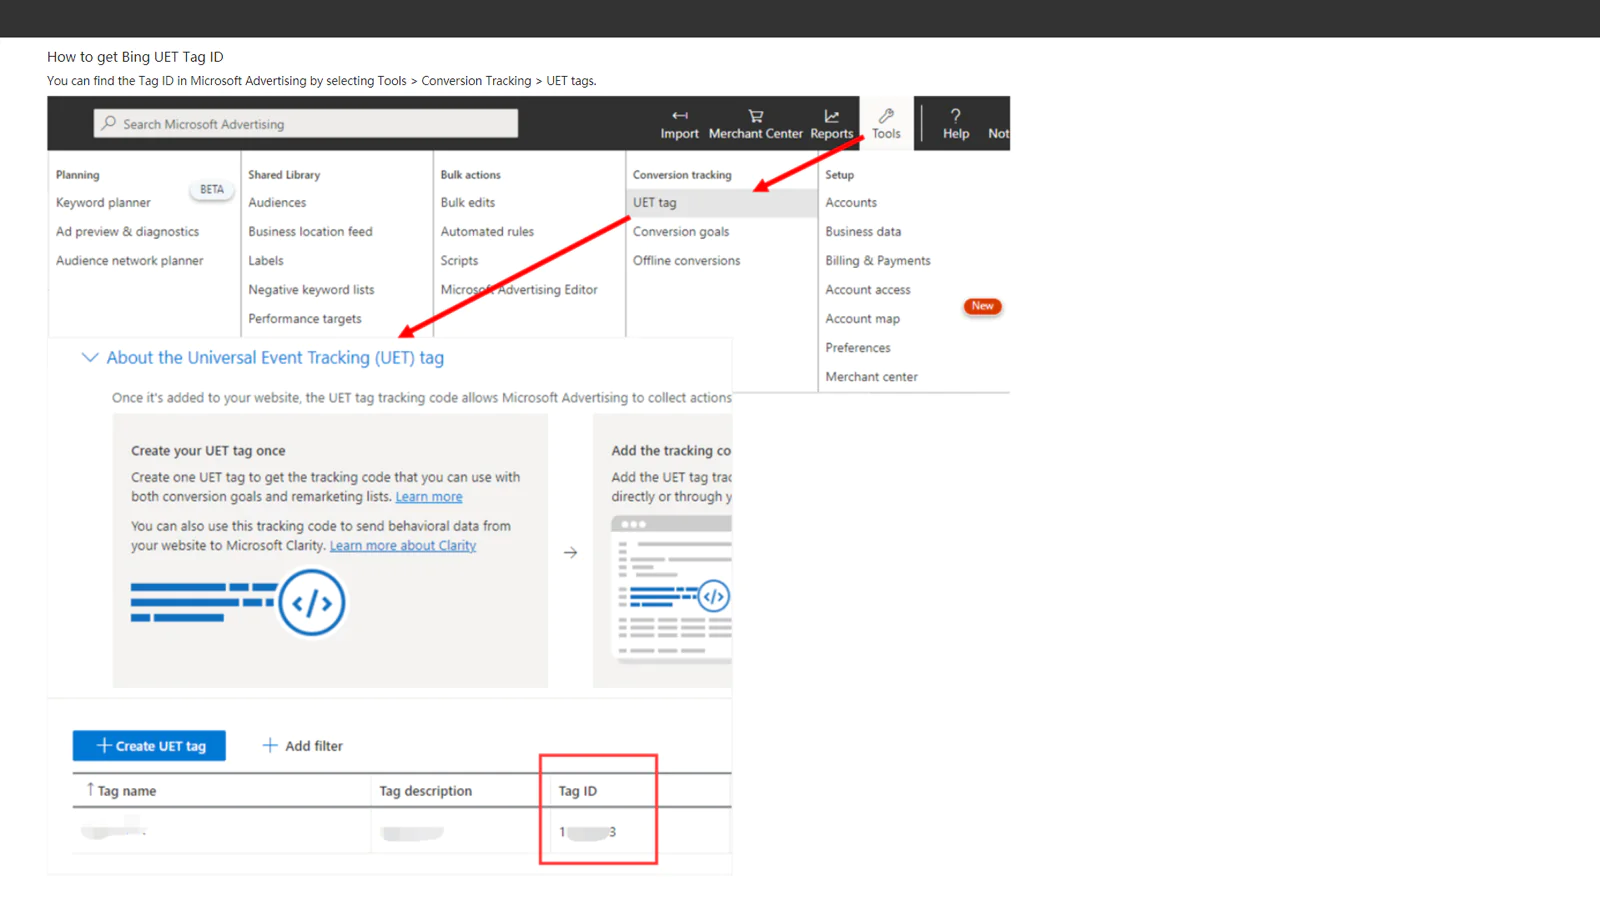Click Learn more about Clarity link
This screenshot has width=1600, height=900.
click(x=403, y=545)
